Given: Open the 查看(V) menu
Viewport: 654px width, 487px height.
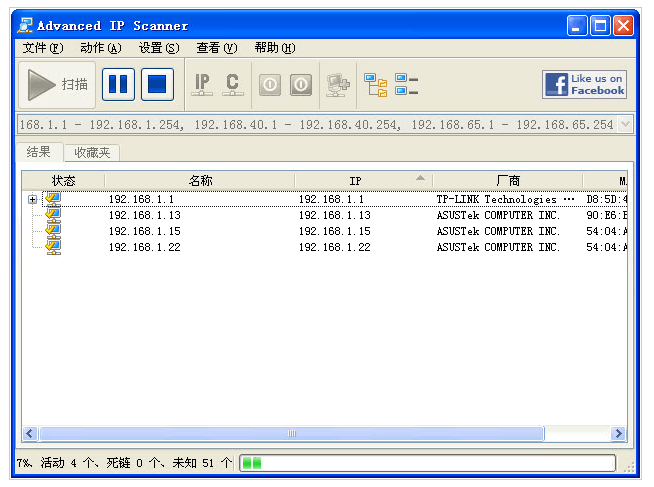Looking at the screenshot, I should [x=217, y=48].
